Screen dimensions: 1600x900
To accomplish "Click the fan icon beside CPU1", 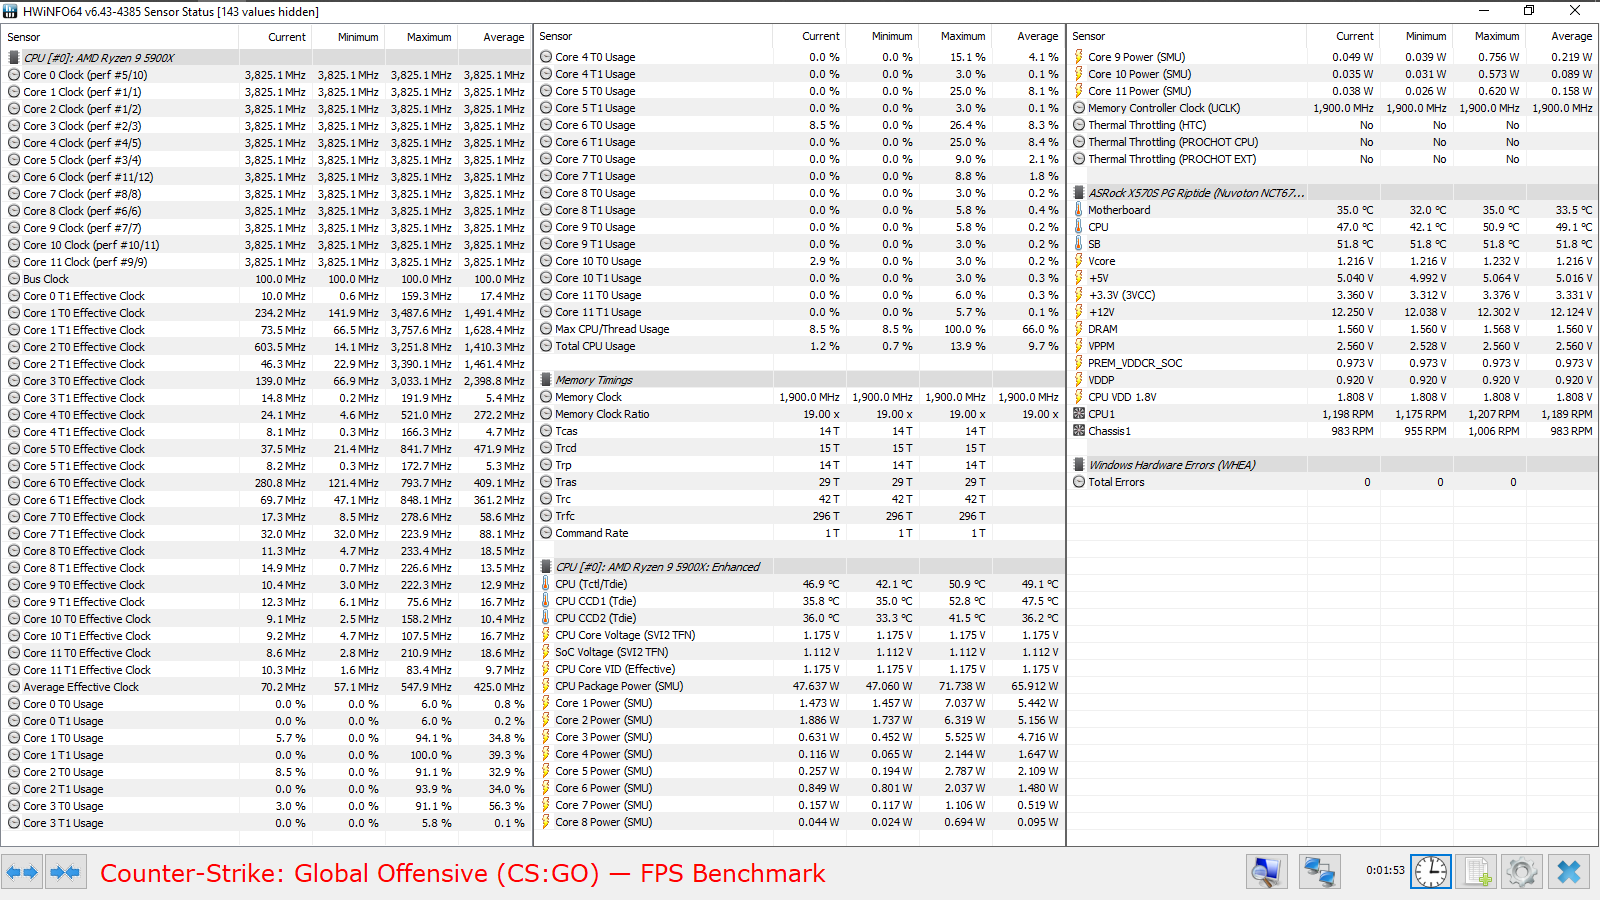I will [x=1079, y=414].
